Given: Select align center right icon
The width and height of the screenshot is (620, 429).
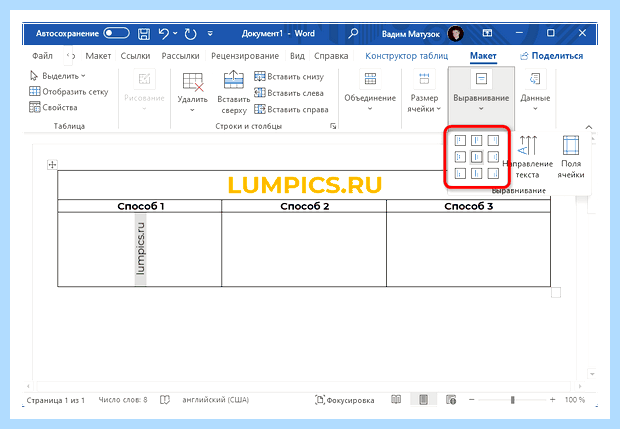Looking at the screenshot, I should (493, 157).
